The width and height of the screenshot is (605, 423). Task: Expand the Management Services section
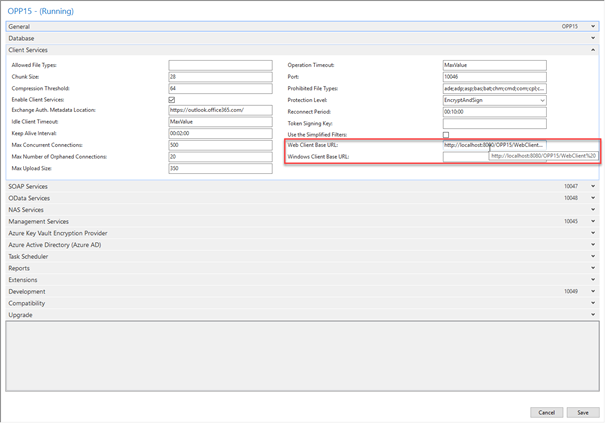coord(593,221)
